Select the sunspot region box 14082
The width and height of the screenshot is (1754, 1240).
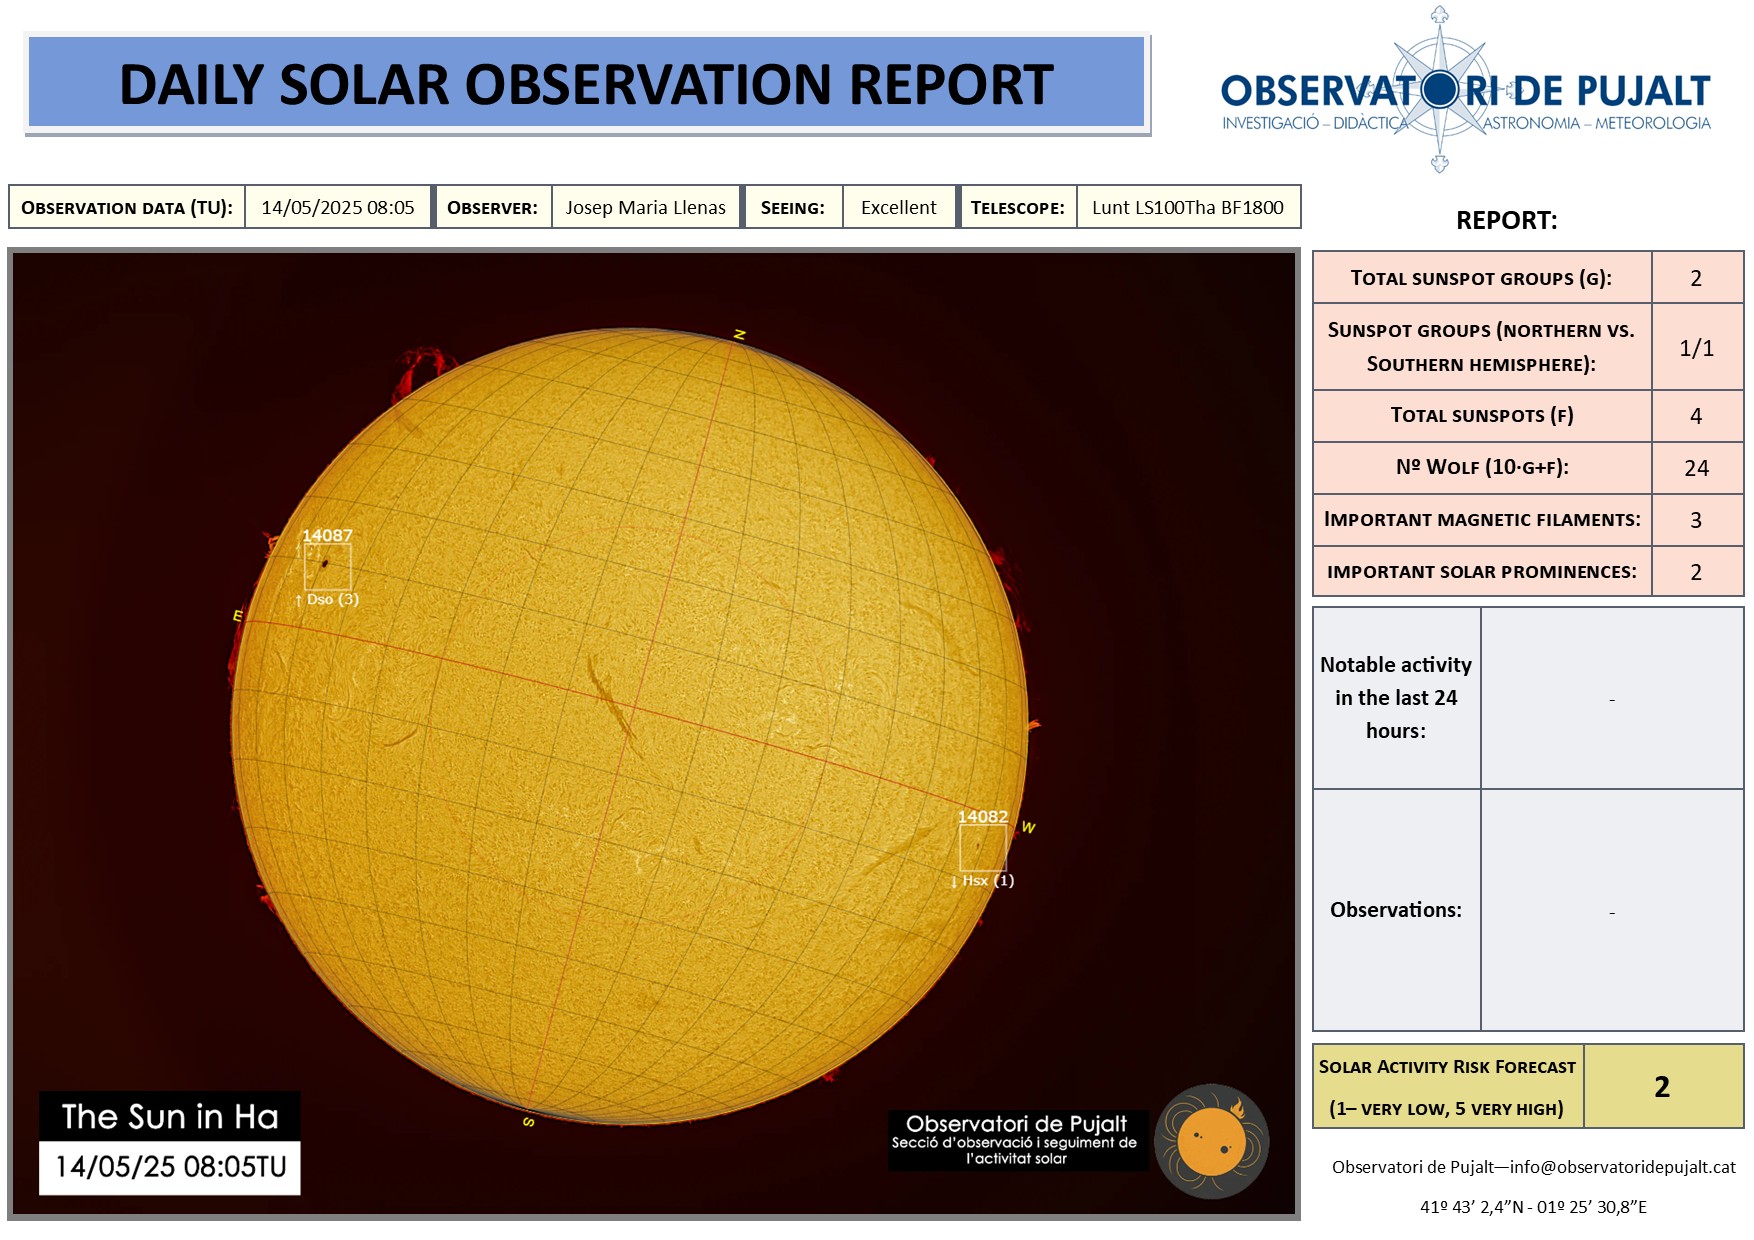click(983, 848)
